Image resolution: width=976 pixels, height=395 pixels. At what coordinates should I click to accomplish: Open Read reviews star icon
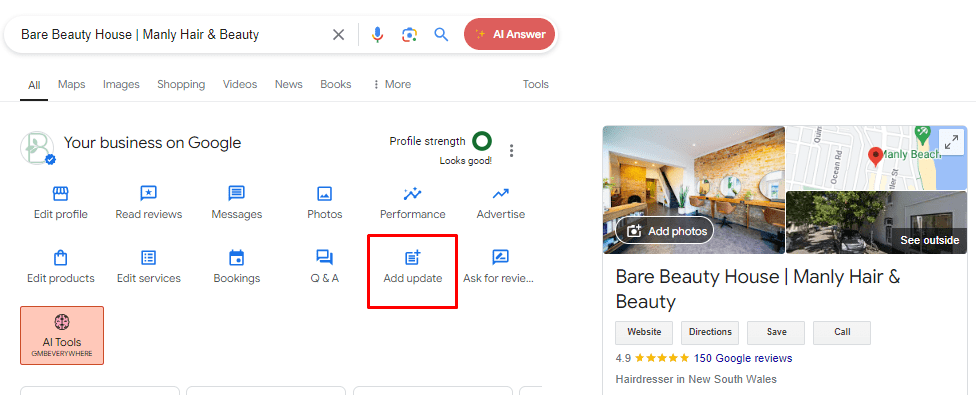[149, 193]
